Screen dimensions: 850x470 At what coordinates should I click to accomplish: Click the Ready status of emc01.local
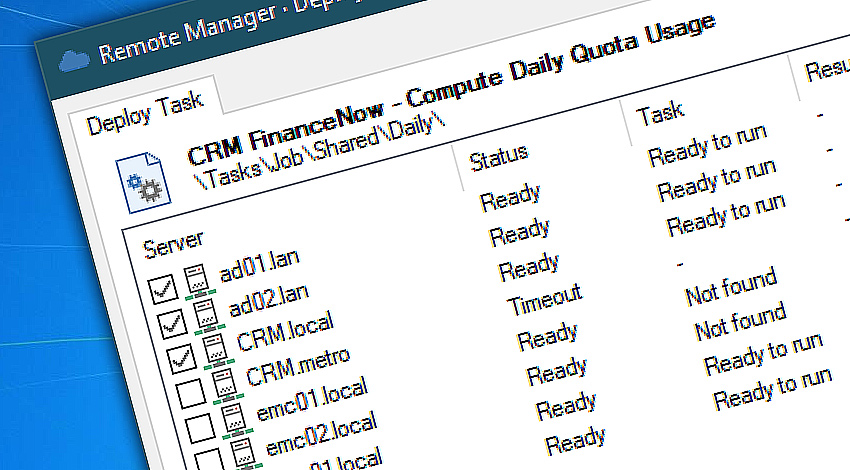[548, 336]
